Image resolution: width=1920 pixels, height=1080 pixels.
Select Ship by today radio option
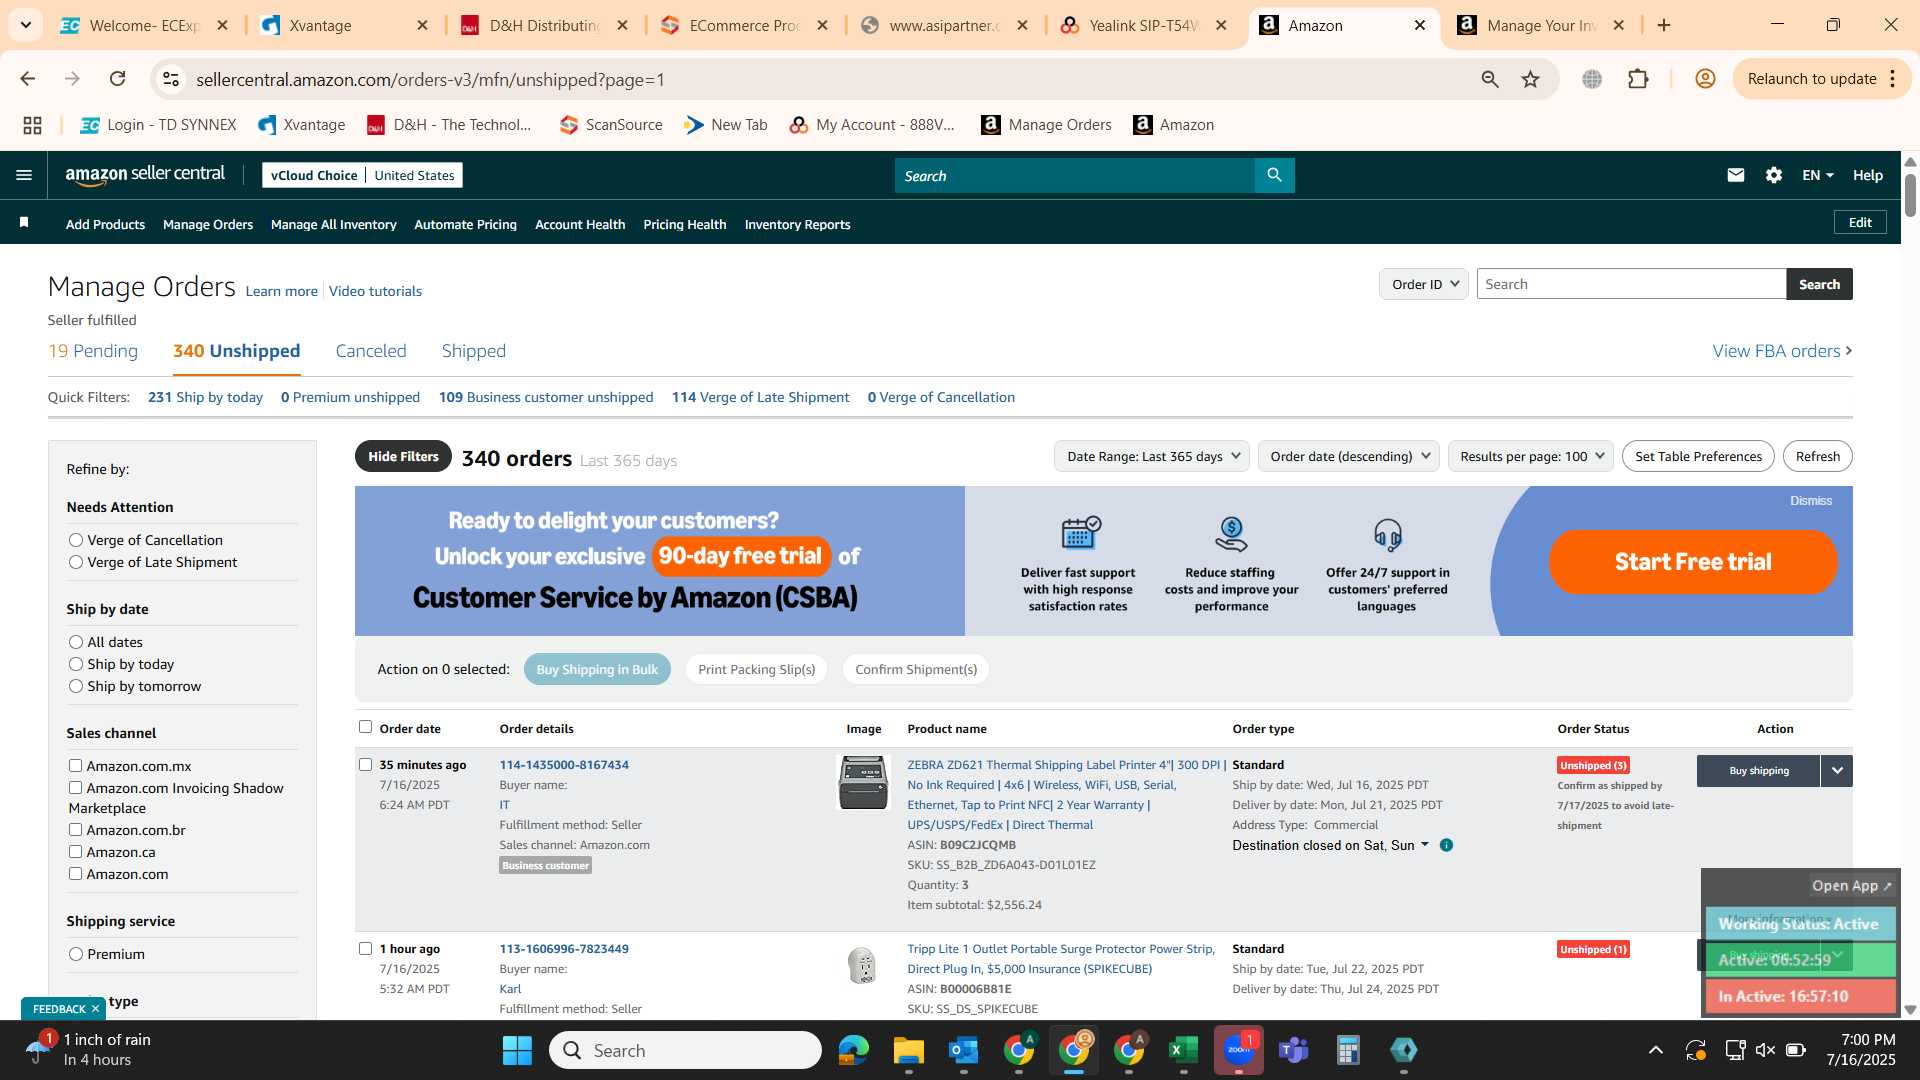75,664
